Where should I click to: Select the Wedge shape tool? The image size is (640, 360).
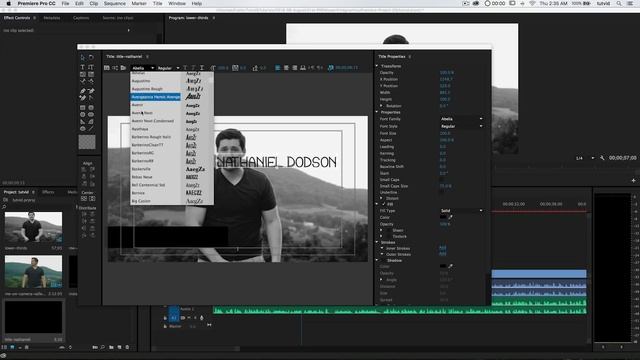coord(83,122)
